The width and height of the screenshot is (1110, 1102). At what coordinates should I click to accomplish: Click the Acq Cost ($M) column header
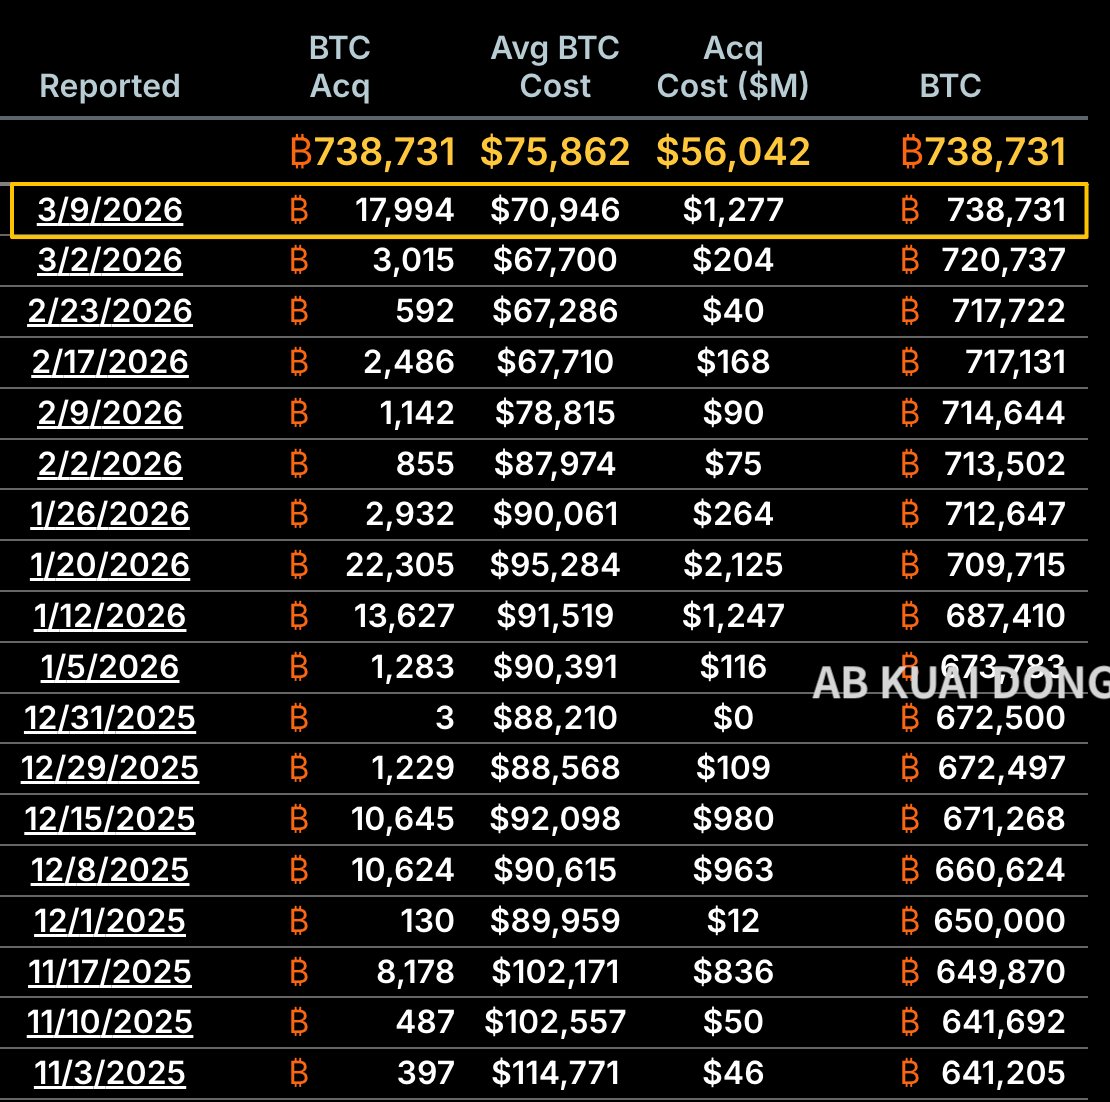(733, 67)
